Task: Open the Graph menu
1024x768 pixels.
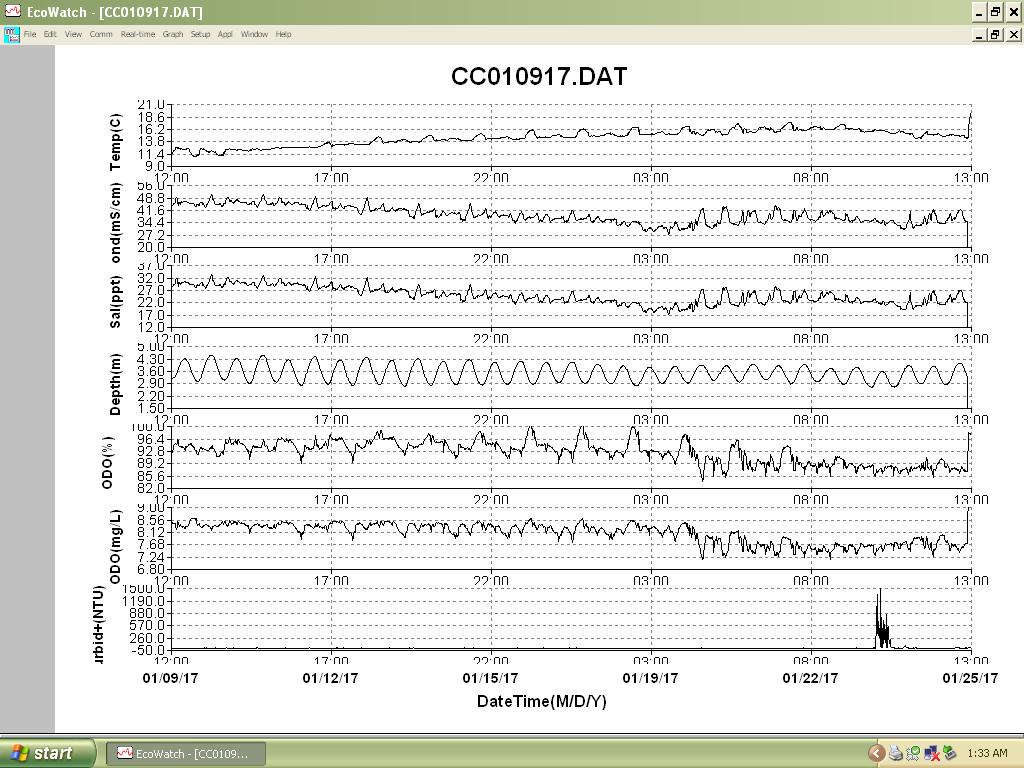Action: tap(173, 35)
